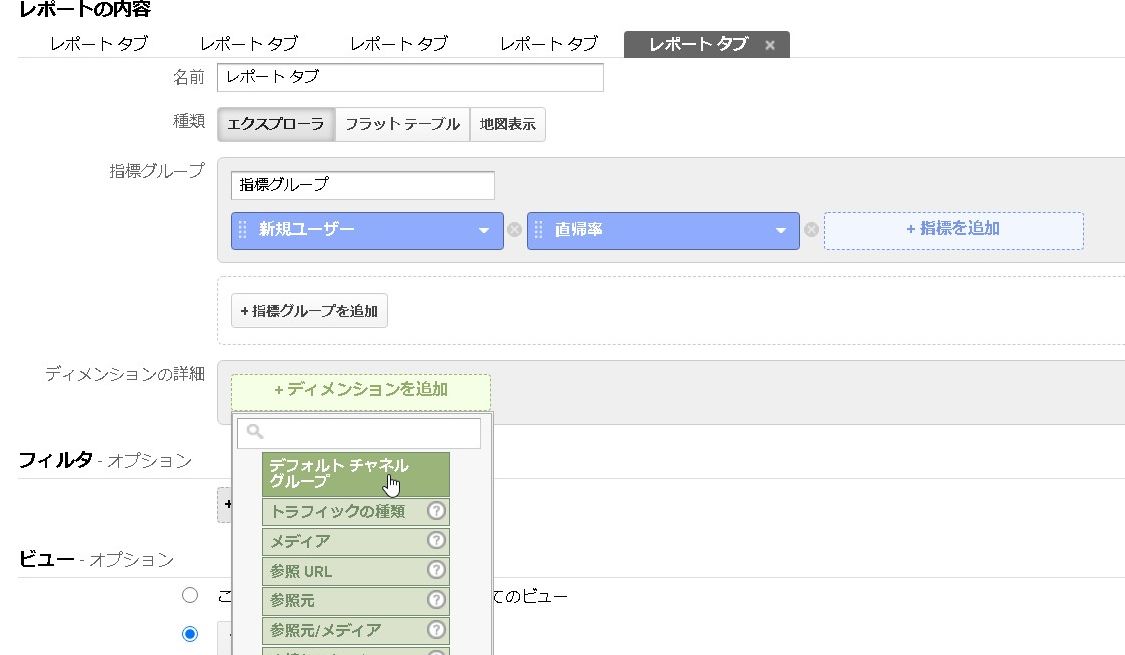Open help for トラフィックの種類 dimension
Image resolution: width=1125 pixels, height=655 pixels.
tap(436, 511)
